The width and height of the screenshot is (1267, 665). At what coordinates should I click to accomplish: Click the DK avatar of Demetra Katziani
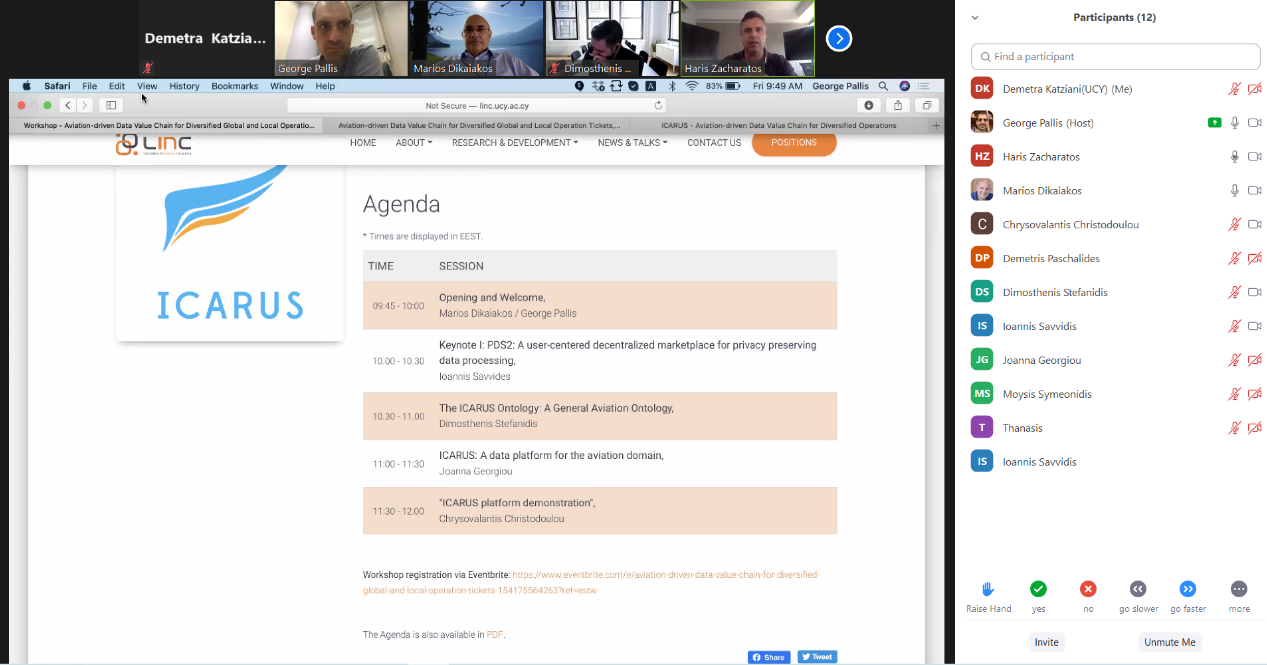[982, 89]
